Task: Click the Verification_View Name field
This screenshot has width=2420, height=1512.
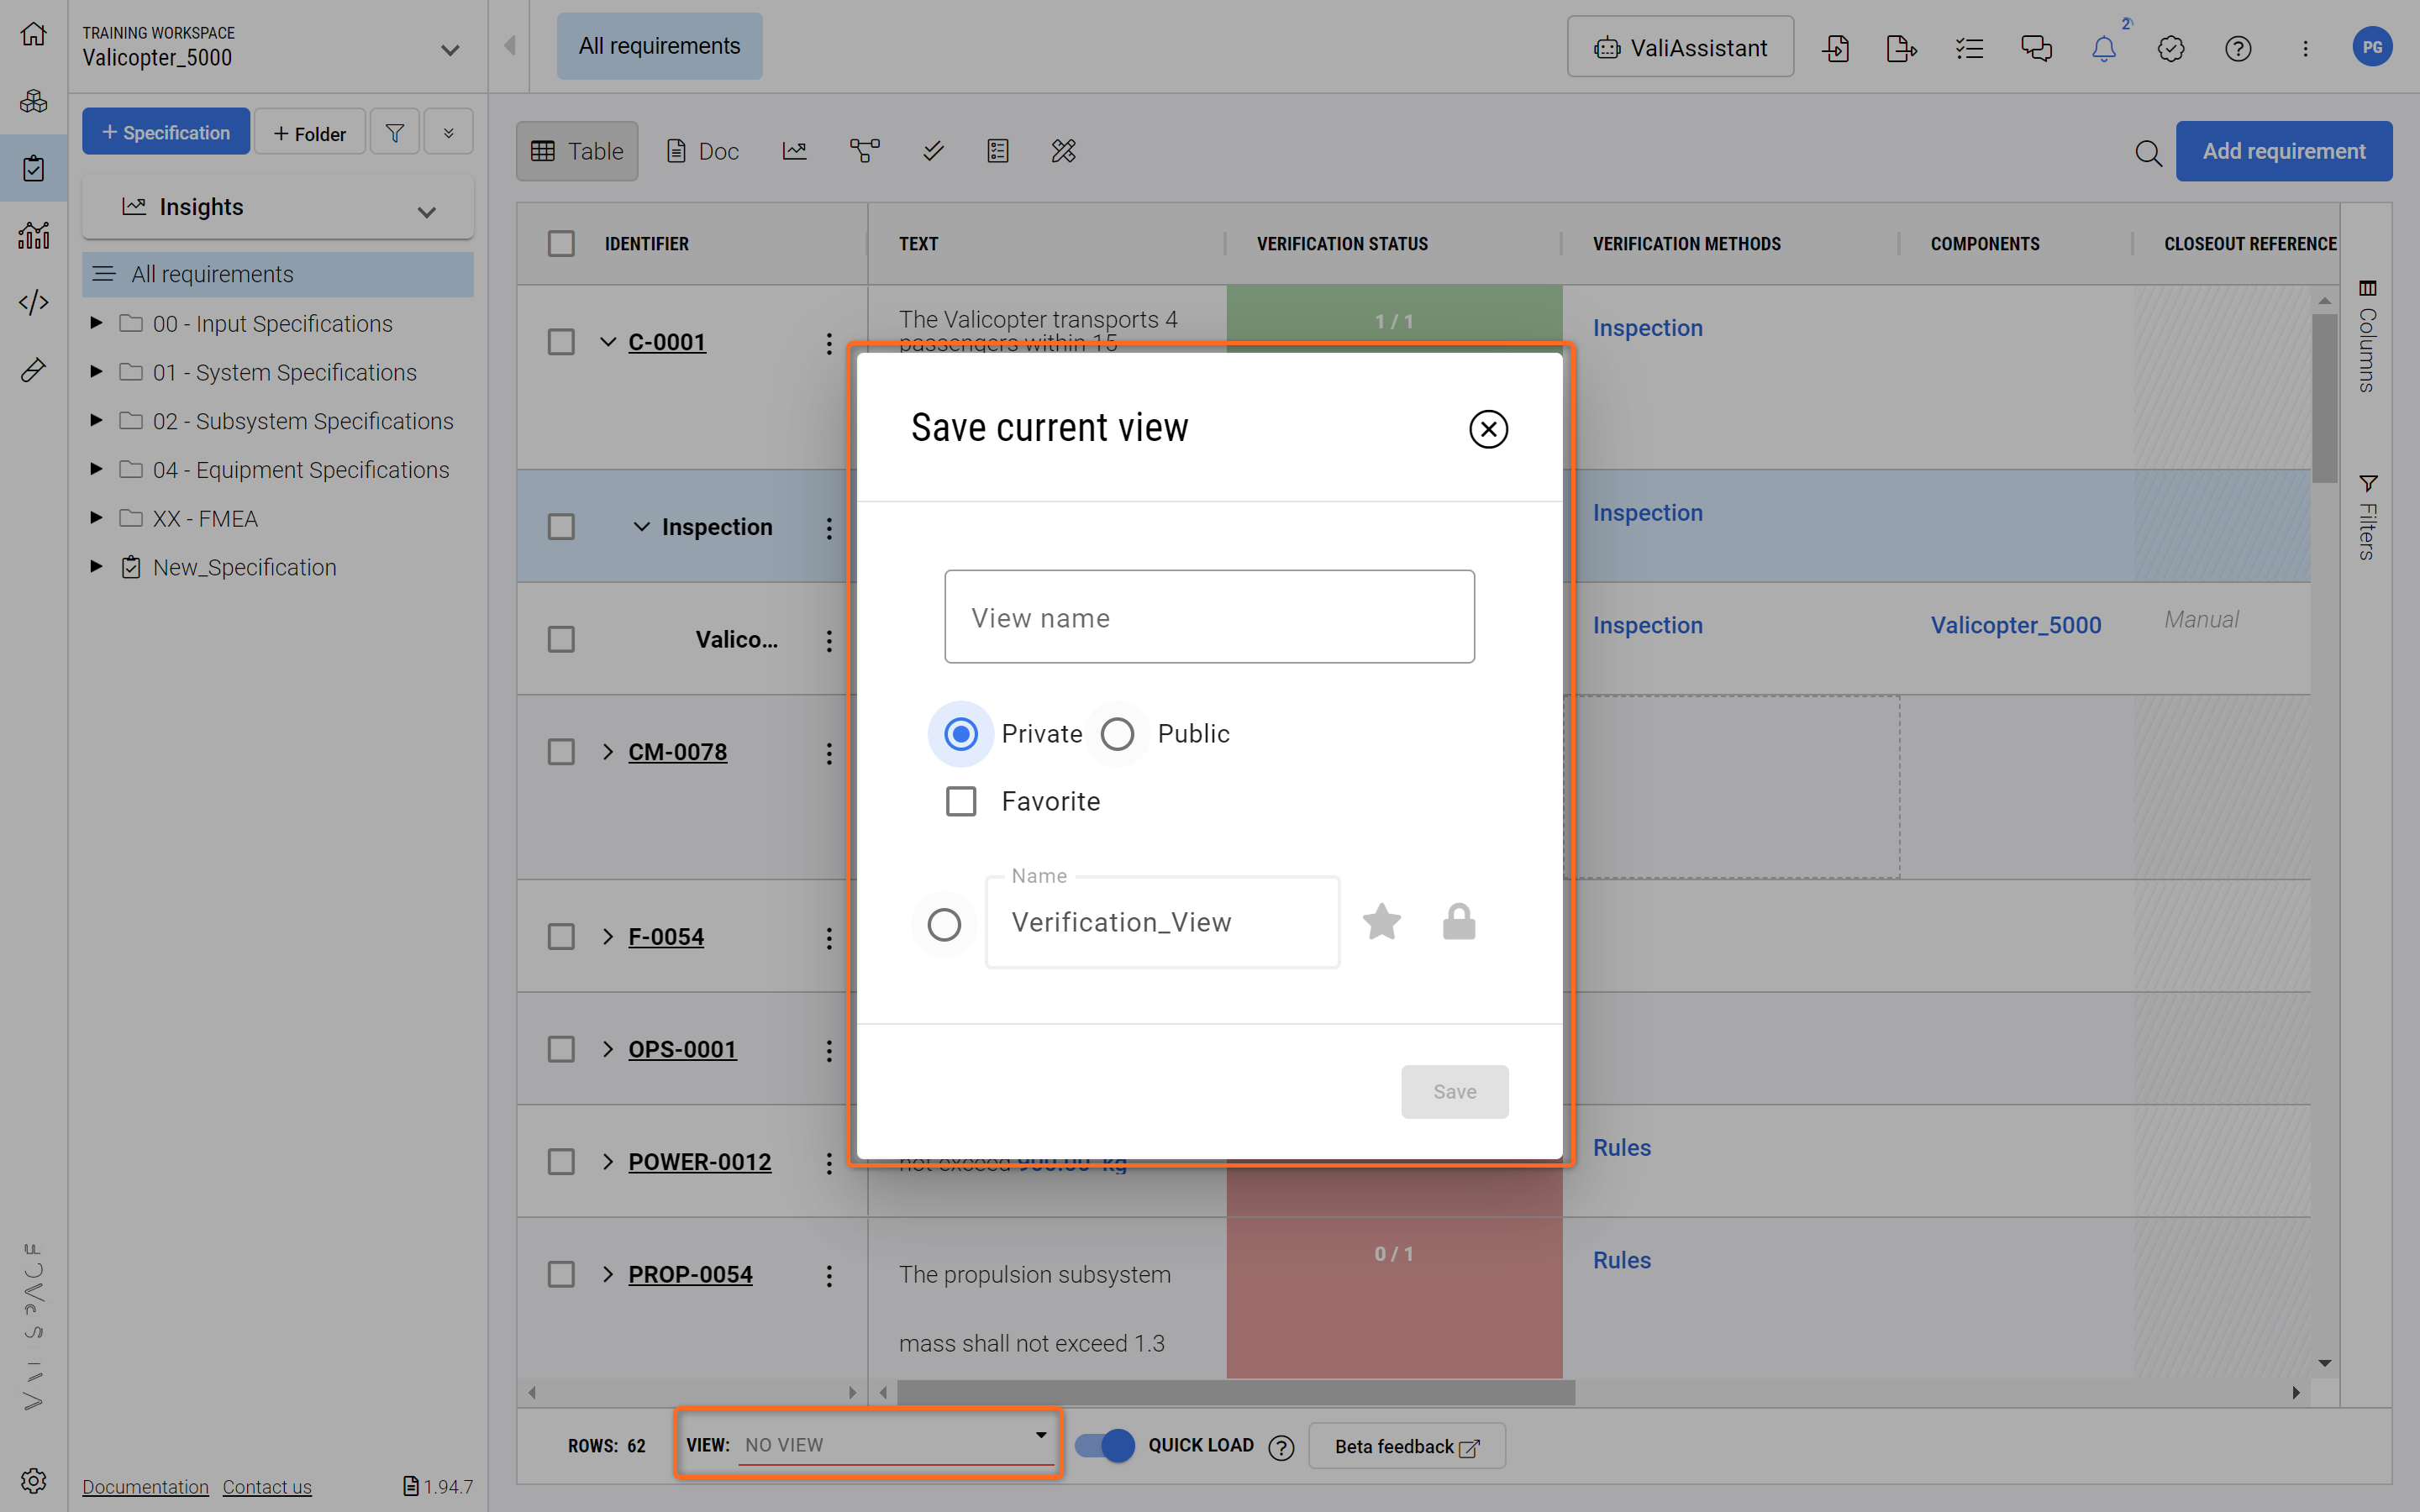Action: (x=1162, y=922)
